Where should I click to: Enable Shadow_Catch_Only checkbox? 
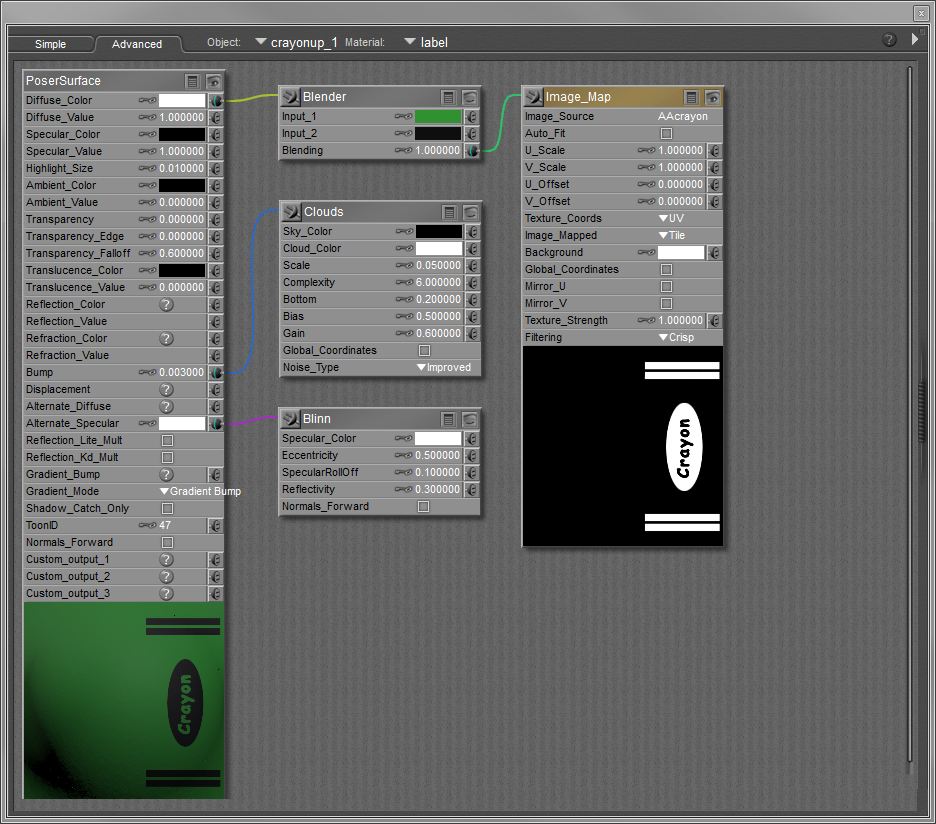pyautogui.click(x=167, y=508)
